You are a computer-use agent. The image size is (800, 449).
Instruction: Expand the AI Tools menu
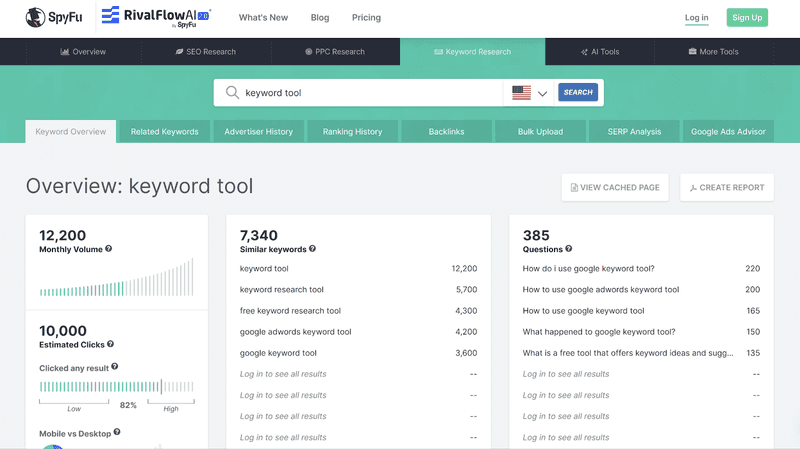(x=599, y=52)
